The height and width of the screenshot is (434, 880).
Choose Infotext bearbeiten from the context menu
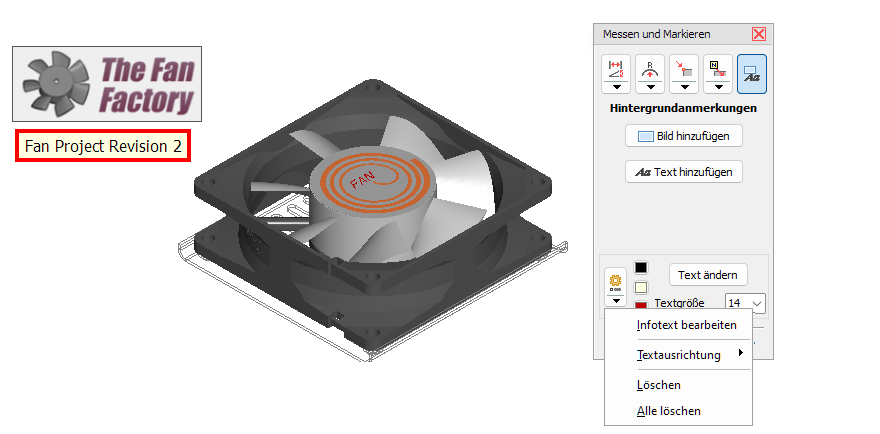coord(686,325)
